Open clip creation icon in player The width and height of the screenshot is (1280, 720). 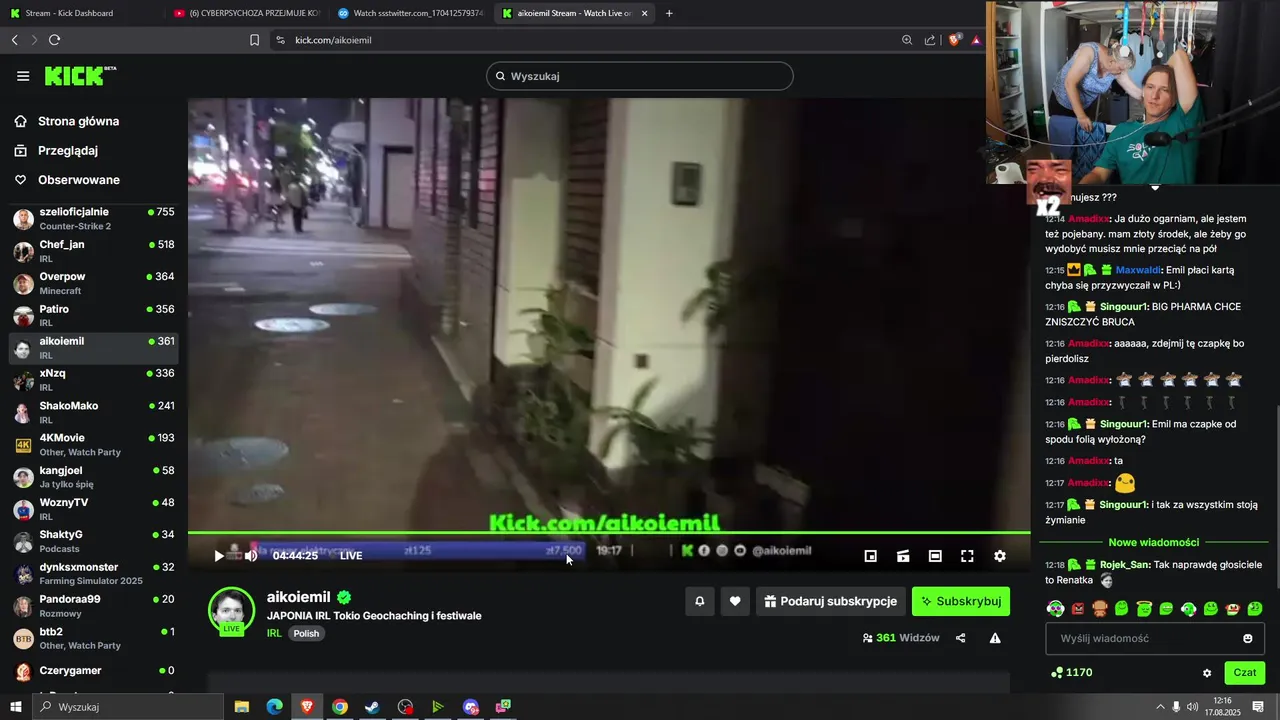[x=902, y=556]
